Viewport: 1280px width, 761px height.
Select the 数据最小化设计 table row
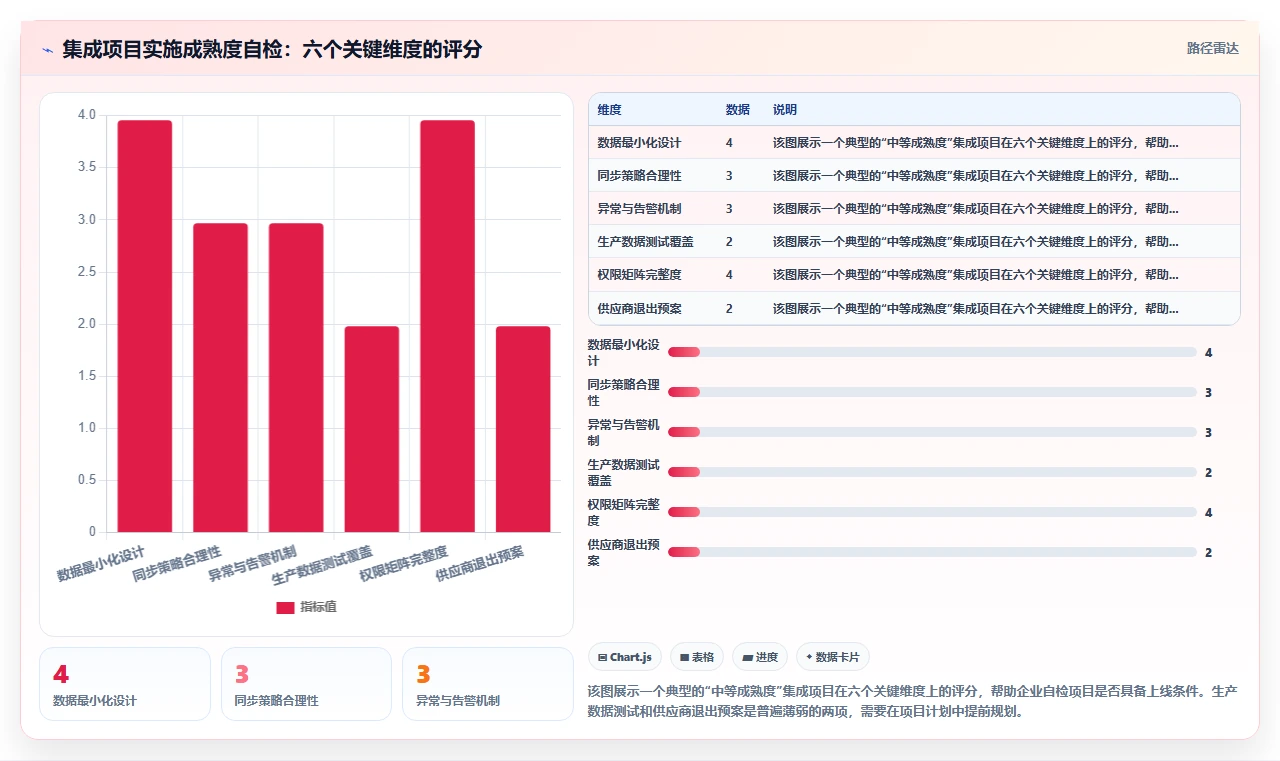(x=914, y=143)
